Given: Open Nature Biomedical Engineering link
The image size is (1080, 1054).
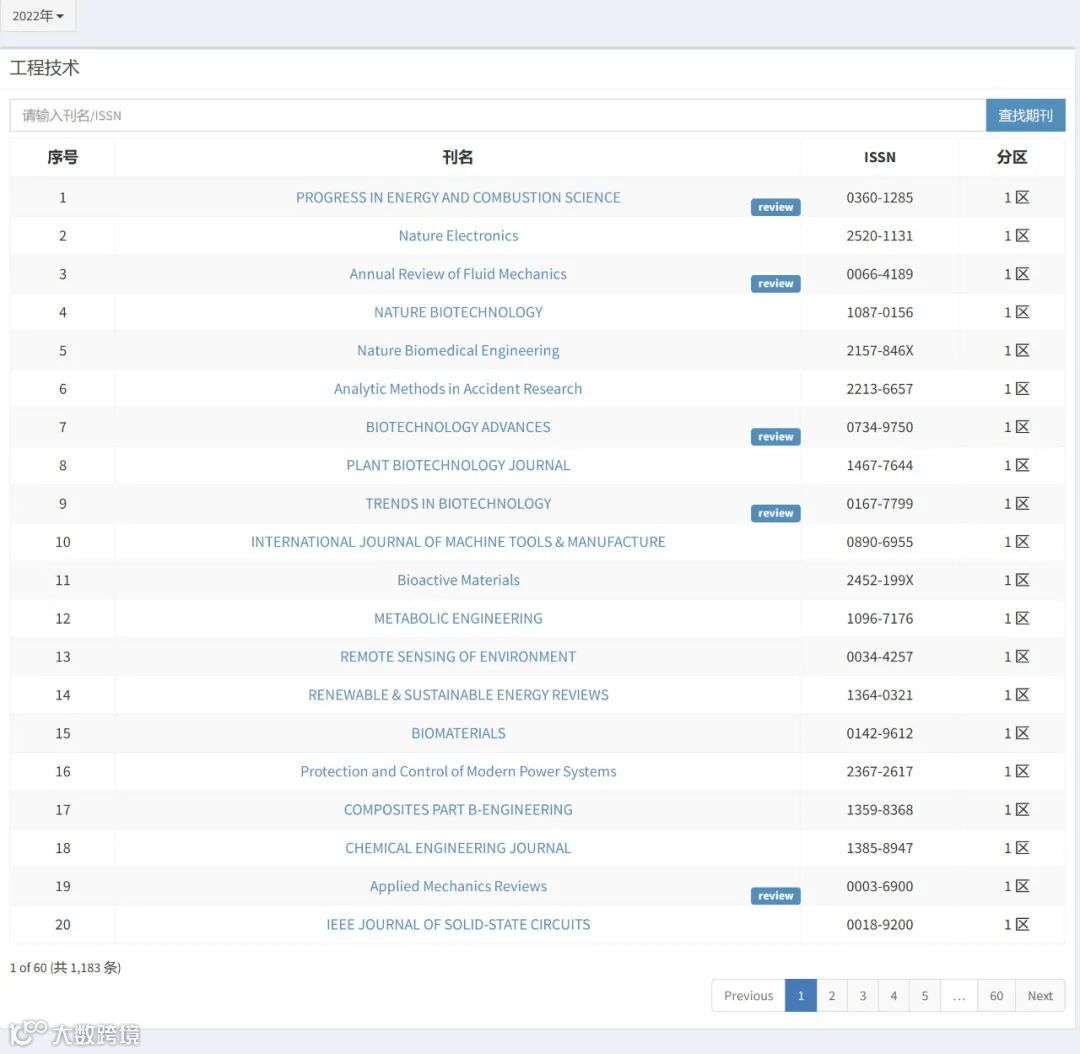Looking at the screenshot, I should tap(458, 351).
